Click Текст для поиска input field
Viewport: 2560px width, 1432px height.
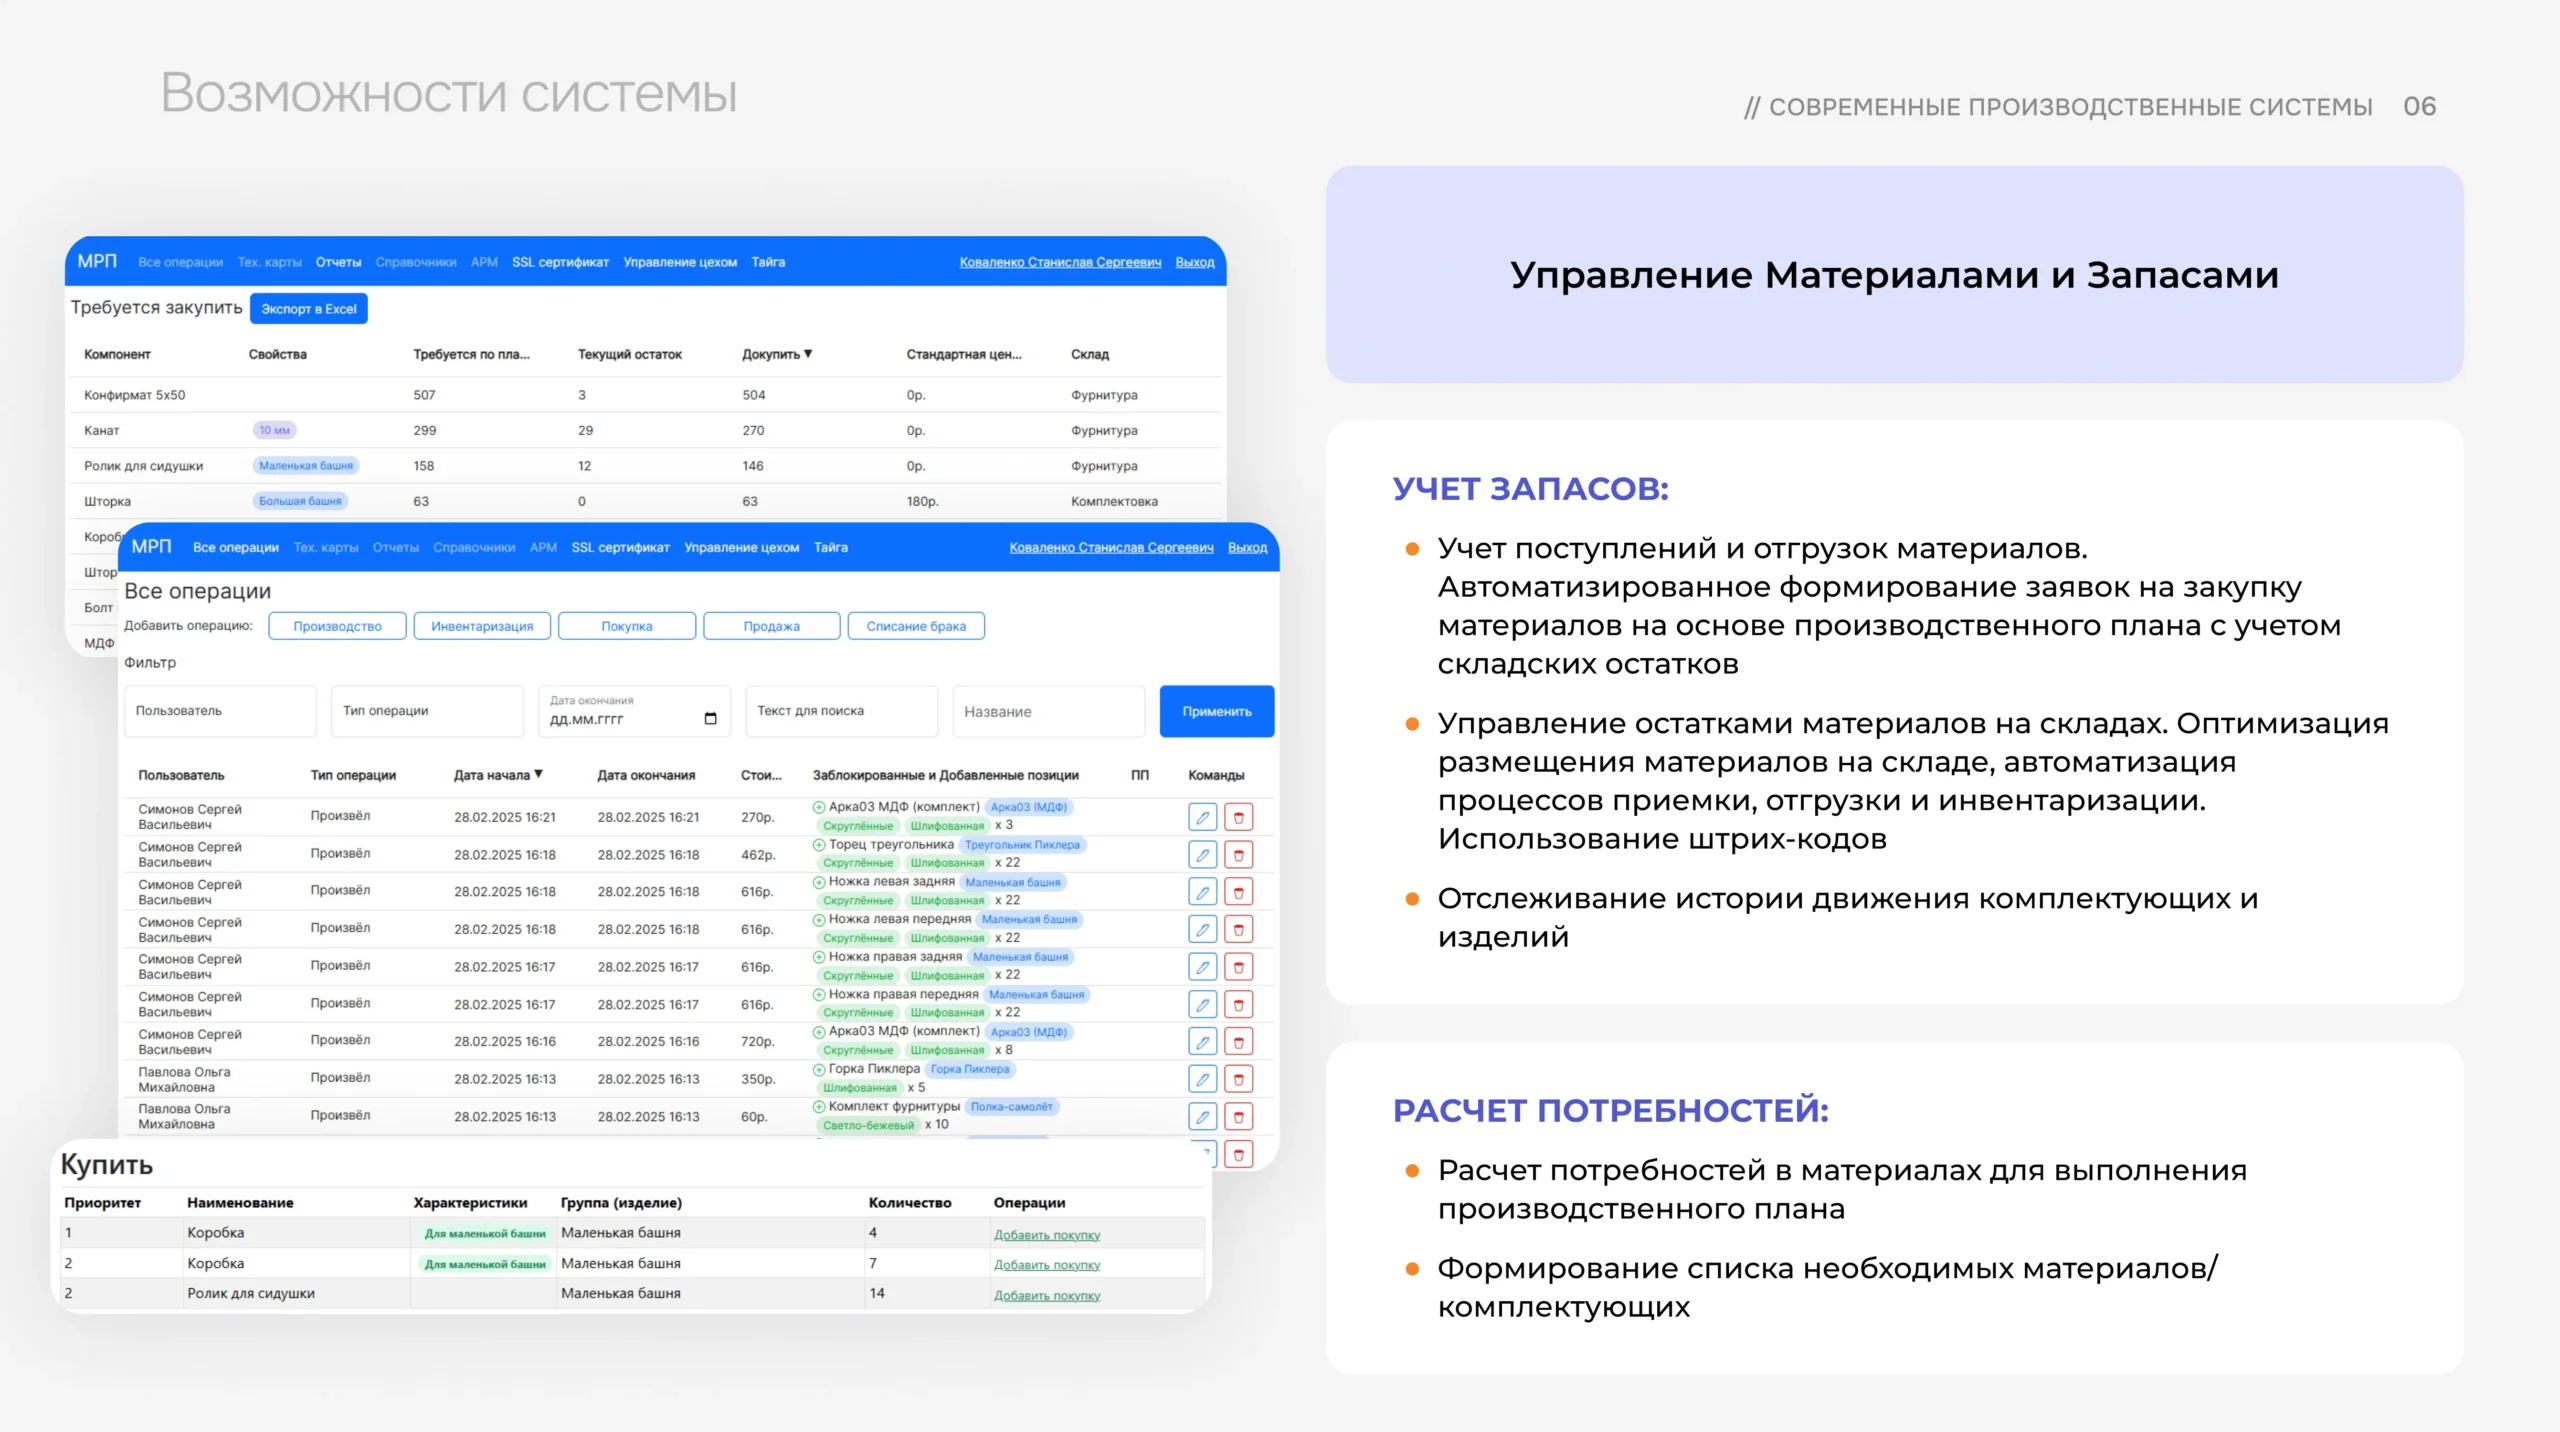[x=840, y=711]
